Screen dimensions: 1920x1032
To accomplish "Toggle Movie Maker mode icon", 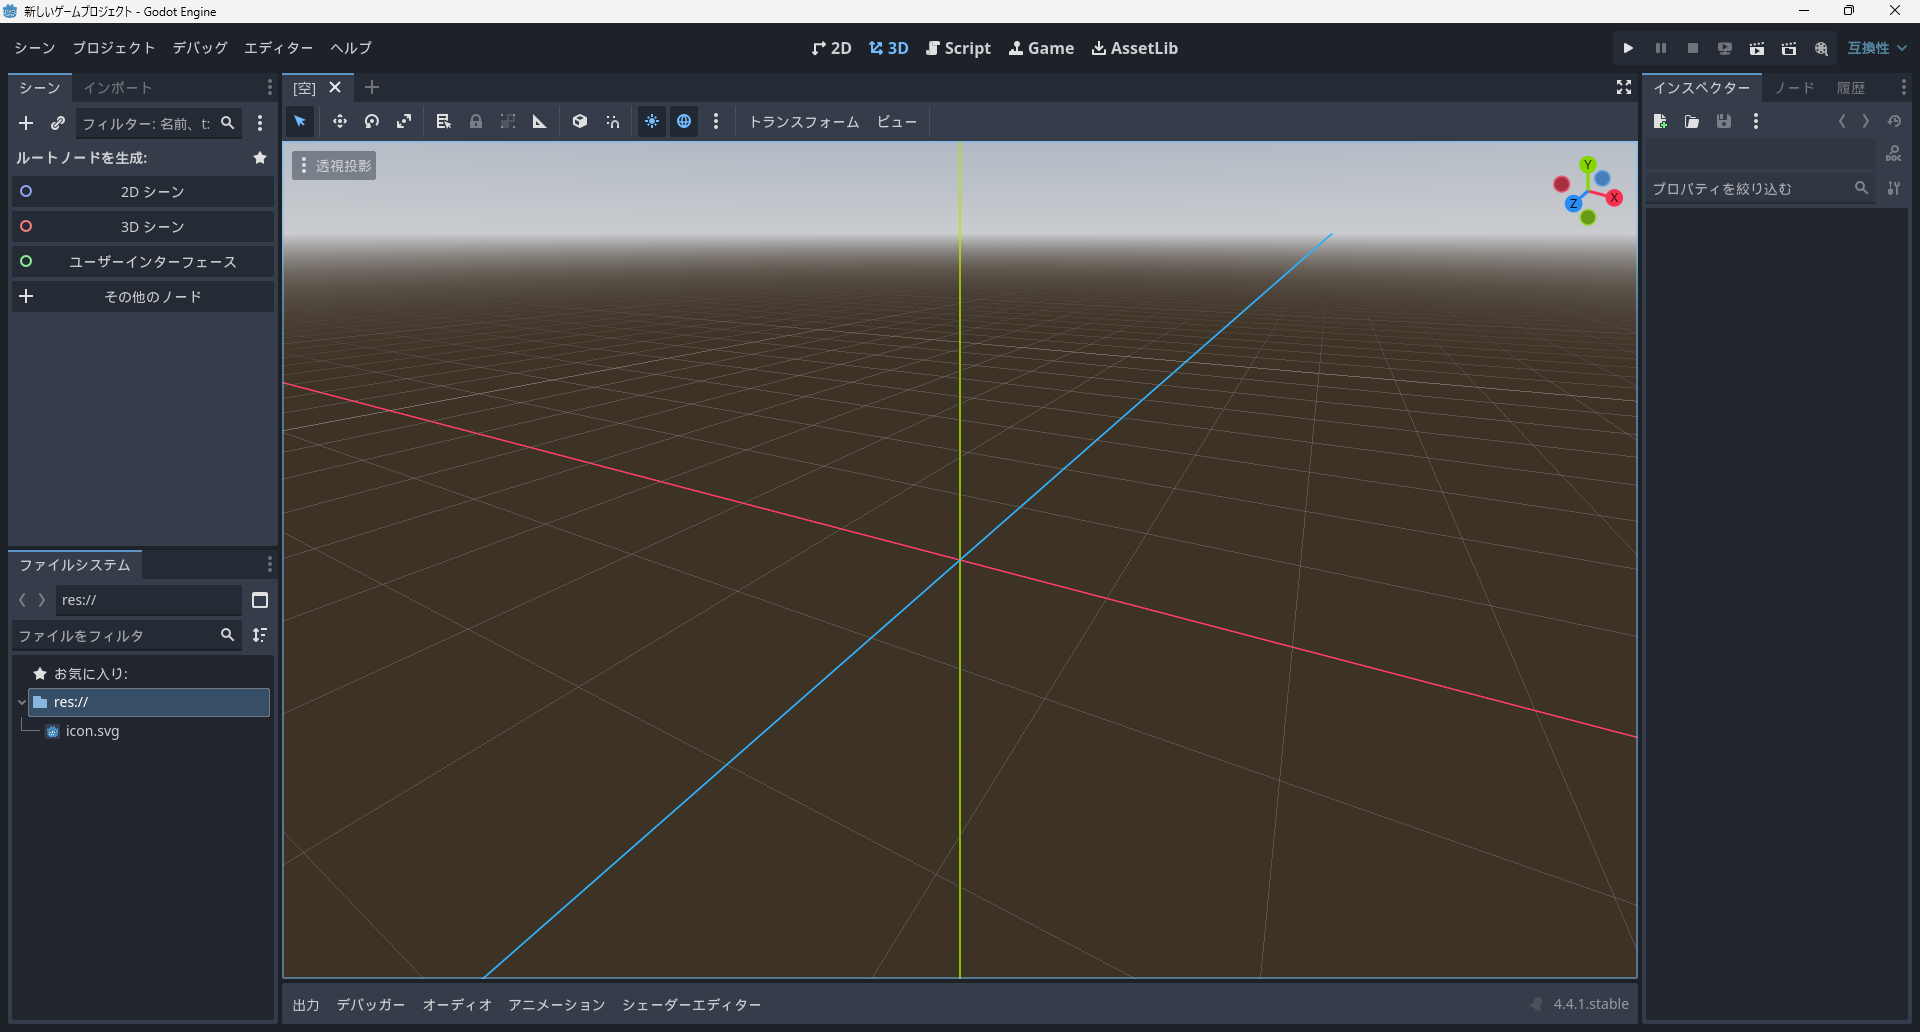I will pos(1821,48).
